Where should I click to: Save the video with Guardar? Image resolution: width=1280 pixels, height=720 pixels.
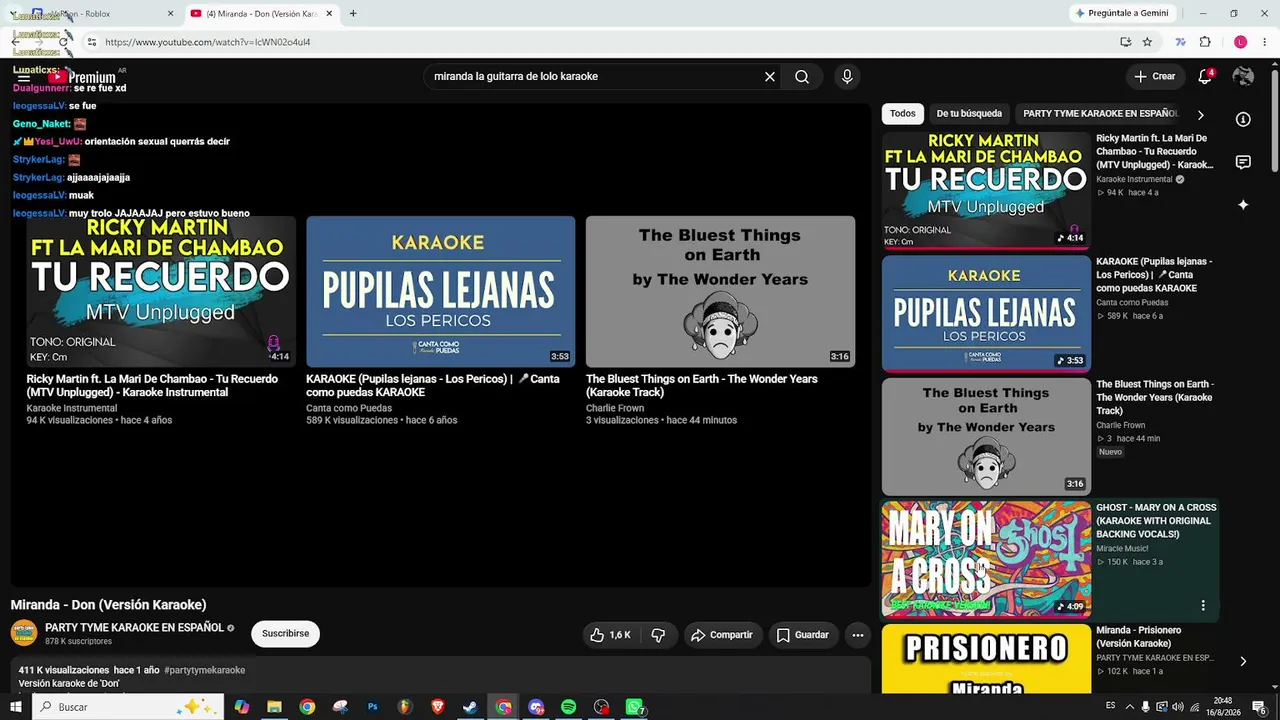[x=803, y=635]
